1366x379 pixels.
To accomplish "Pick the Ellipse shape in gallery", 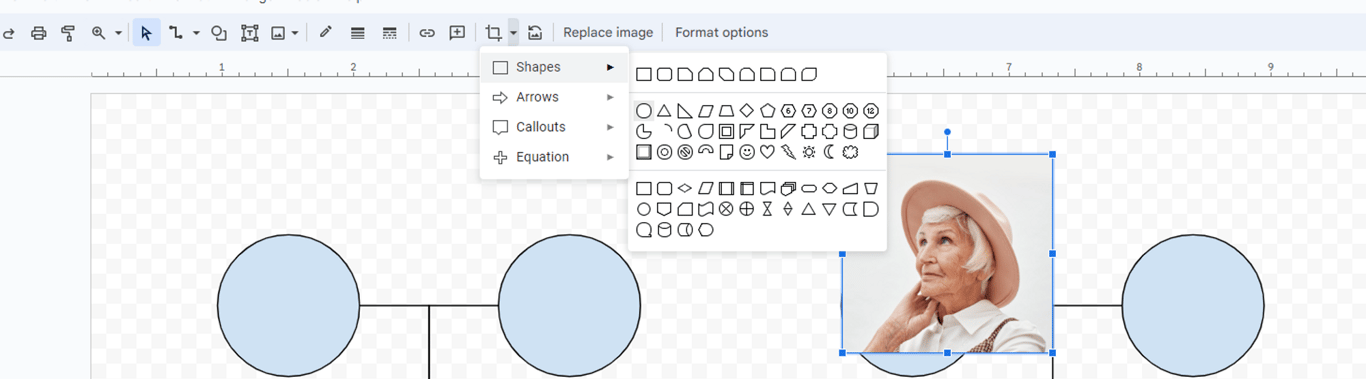I will 644,111.
